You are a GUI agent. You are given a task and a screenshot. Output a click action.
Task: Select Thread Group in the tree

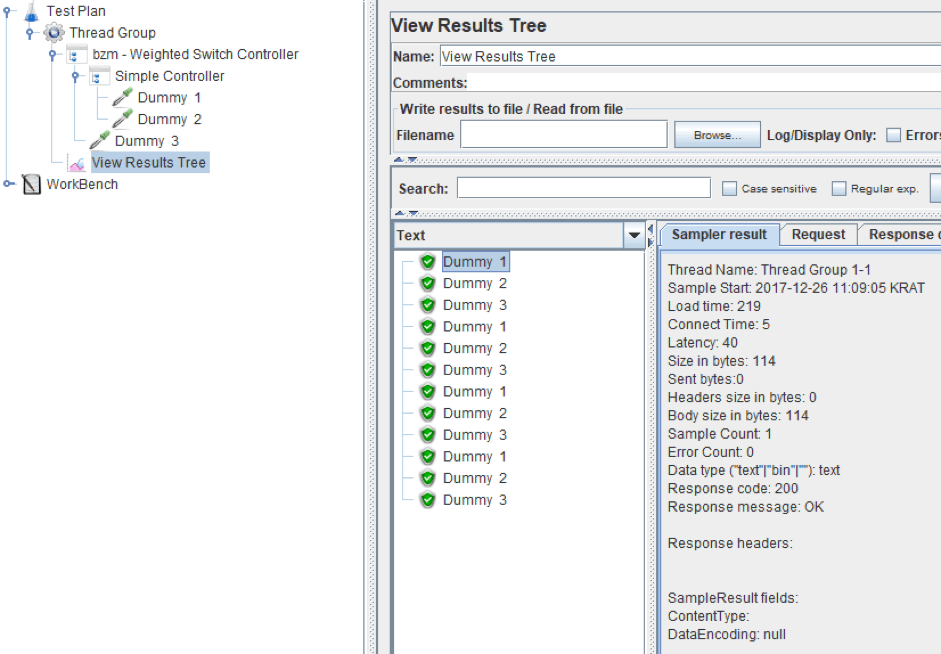(112, 33)
